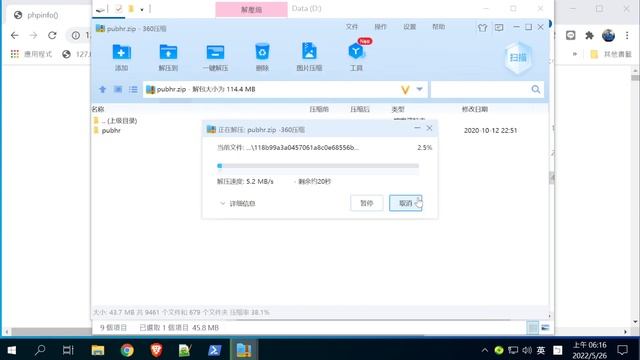
Task: Open the 其他書籤 bookmarks folder
Action: point(611,54)
